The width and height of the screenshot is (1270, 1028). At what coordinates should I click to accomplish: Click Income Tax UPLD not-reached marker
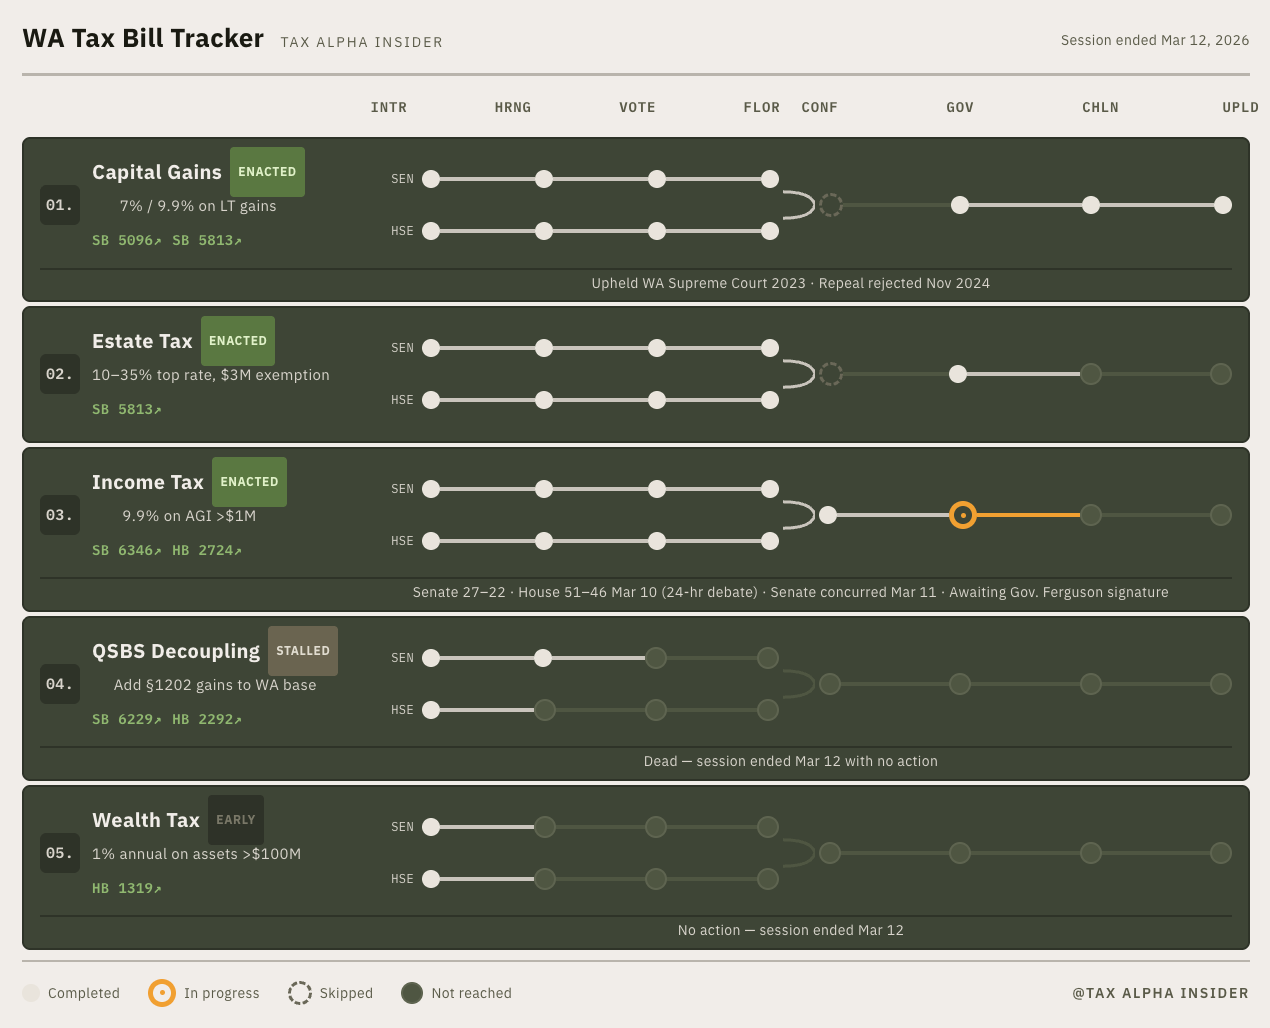(1221, 515)
